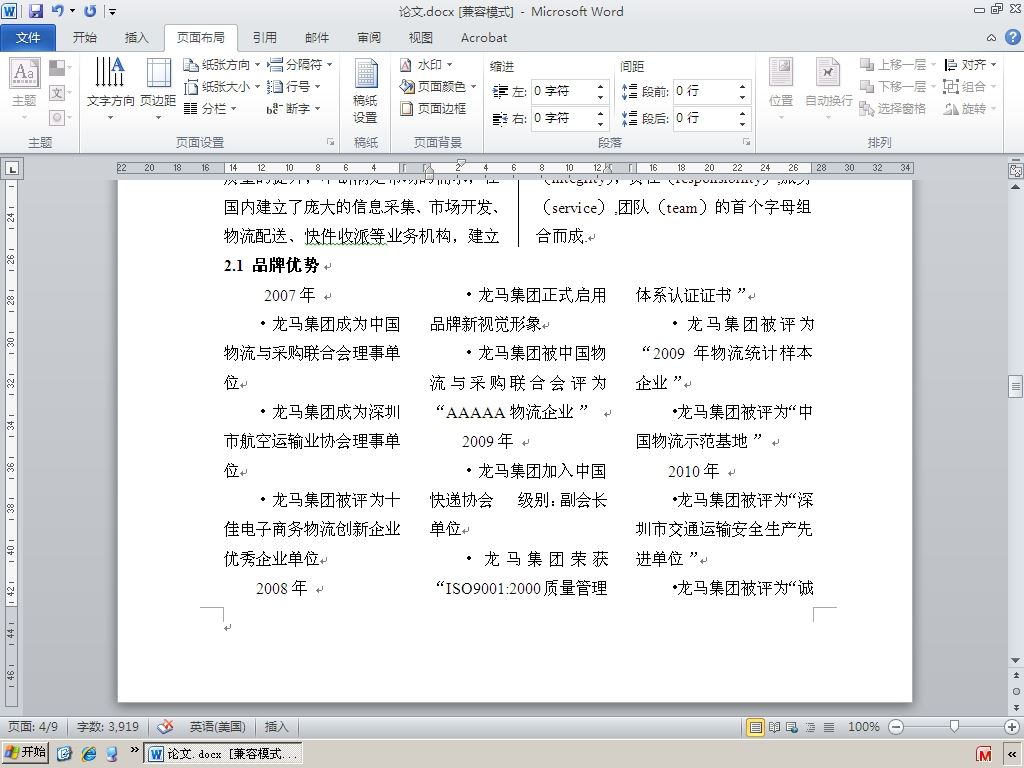Click the zoom level 100% button
The image size is (1024, 768).
[x=863, y=727]
